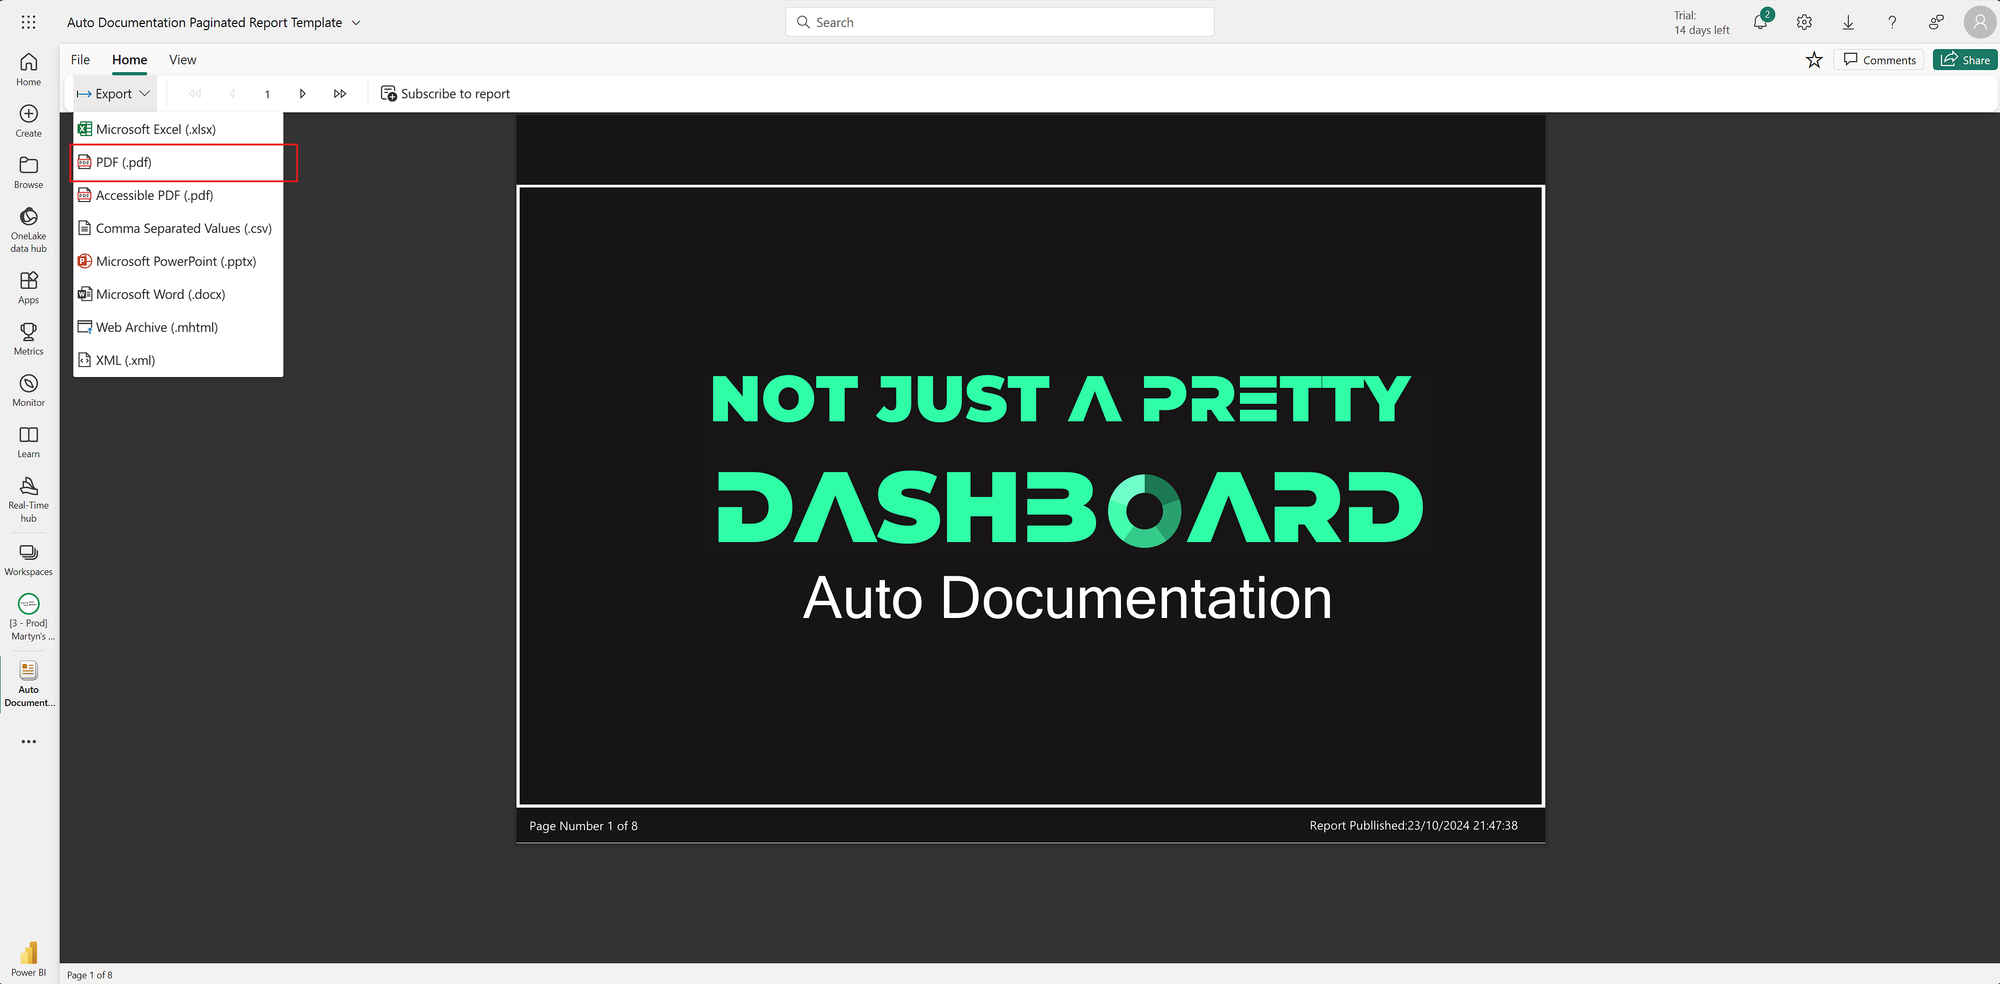Screen dimensions: 2000x984
Task: Export as Accessible PDF (.pdf)
Action: (178, 195)
